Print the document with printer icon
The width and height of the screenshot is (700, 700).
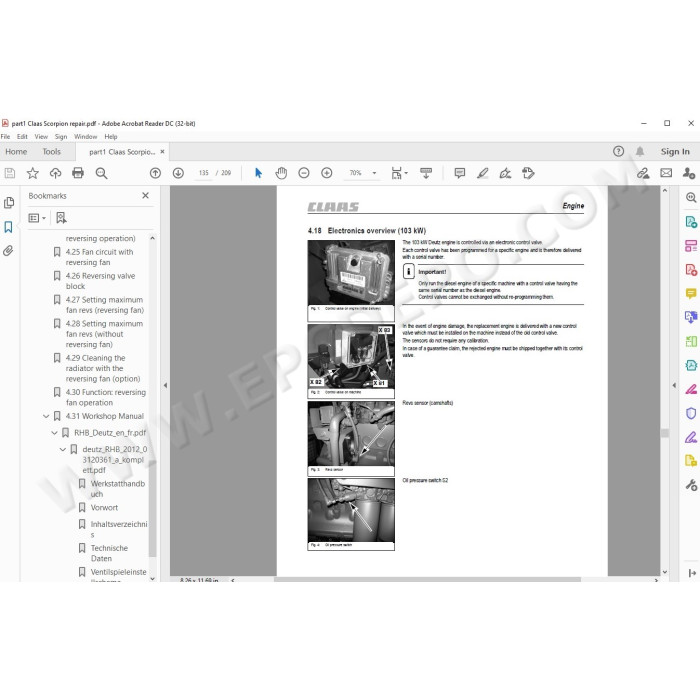click(78, 173)
